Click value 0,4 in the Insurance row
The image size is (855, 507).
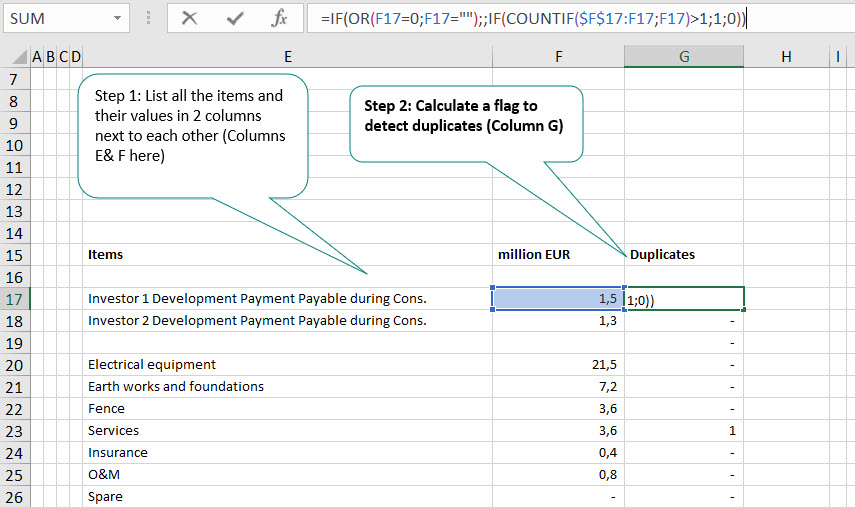coord(558,452)
